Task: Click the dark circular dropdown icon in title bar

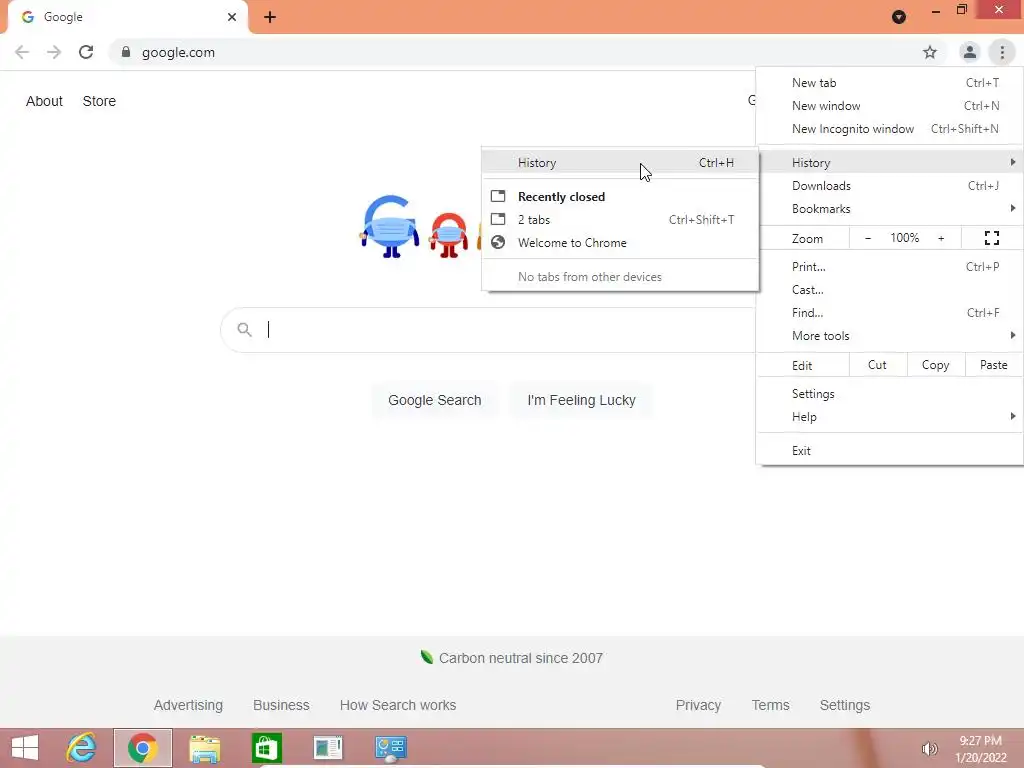Action: [899, 17]
